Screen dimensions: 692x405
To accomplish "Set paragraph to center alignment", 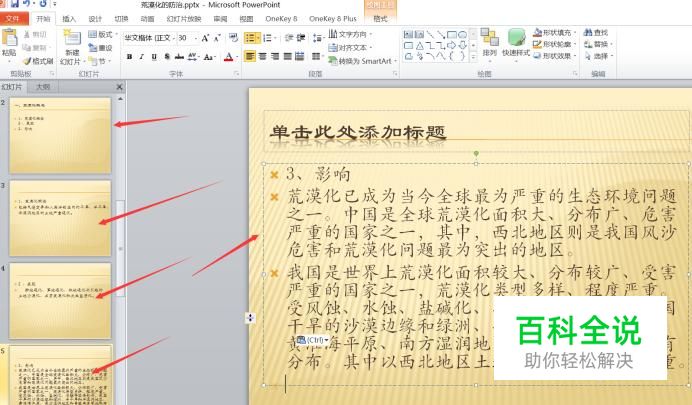I will point(263,56).
